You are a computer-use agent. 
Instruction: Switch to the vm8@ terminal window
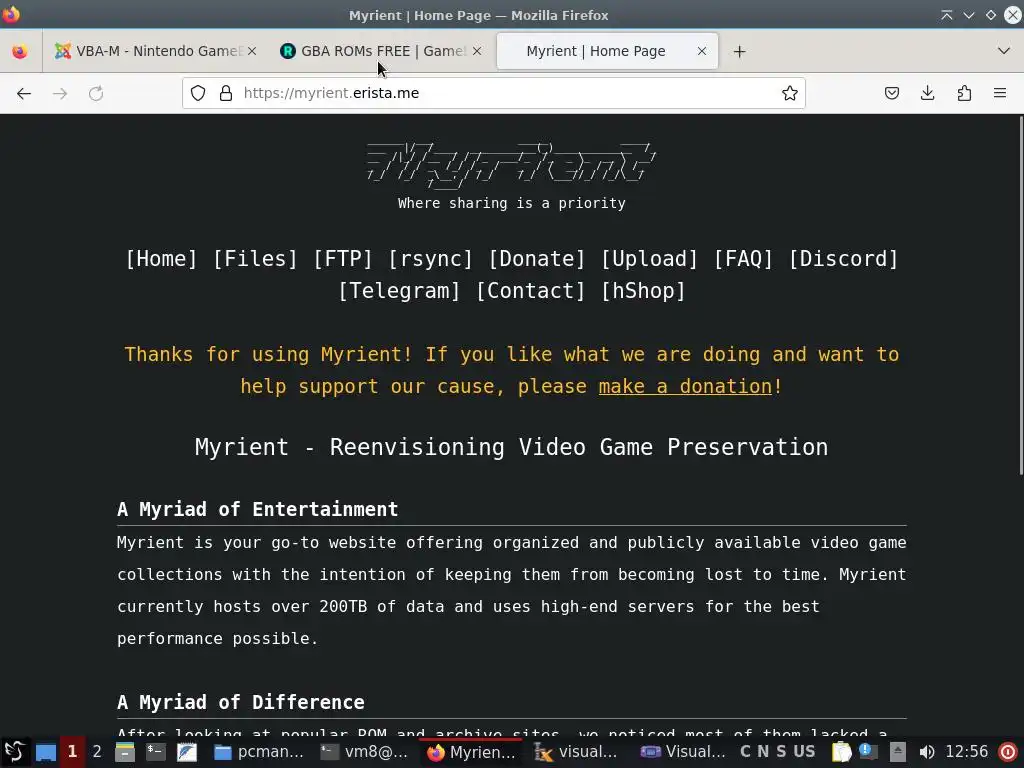coord(364,752)
